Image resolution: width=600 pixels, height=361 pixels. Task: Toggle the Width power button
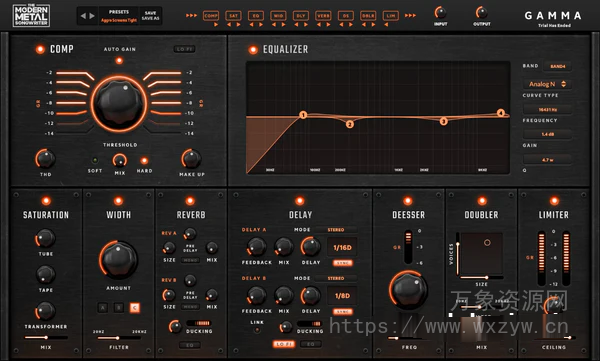(x=118, y=201)
